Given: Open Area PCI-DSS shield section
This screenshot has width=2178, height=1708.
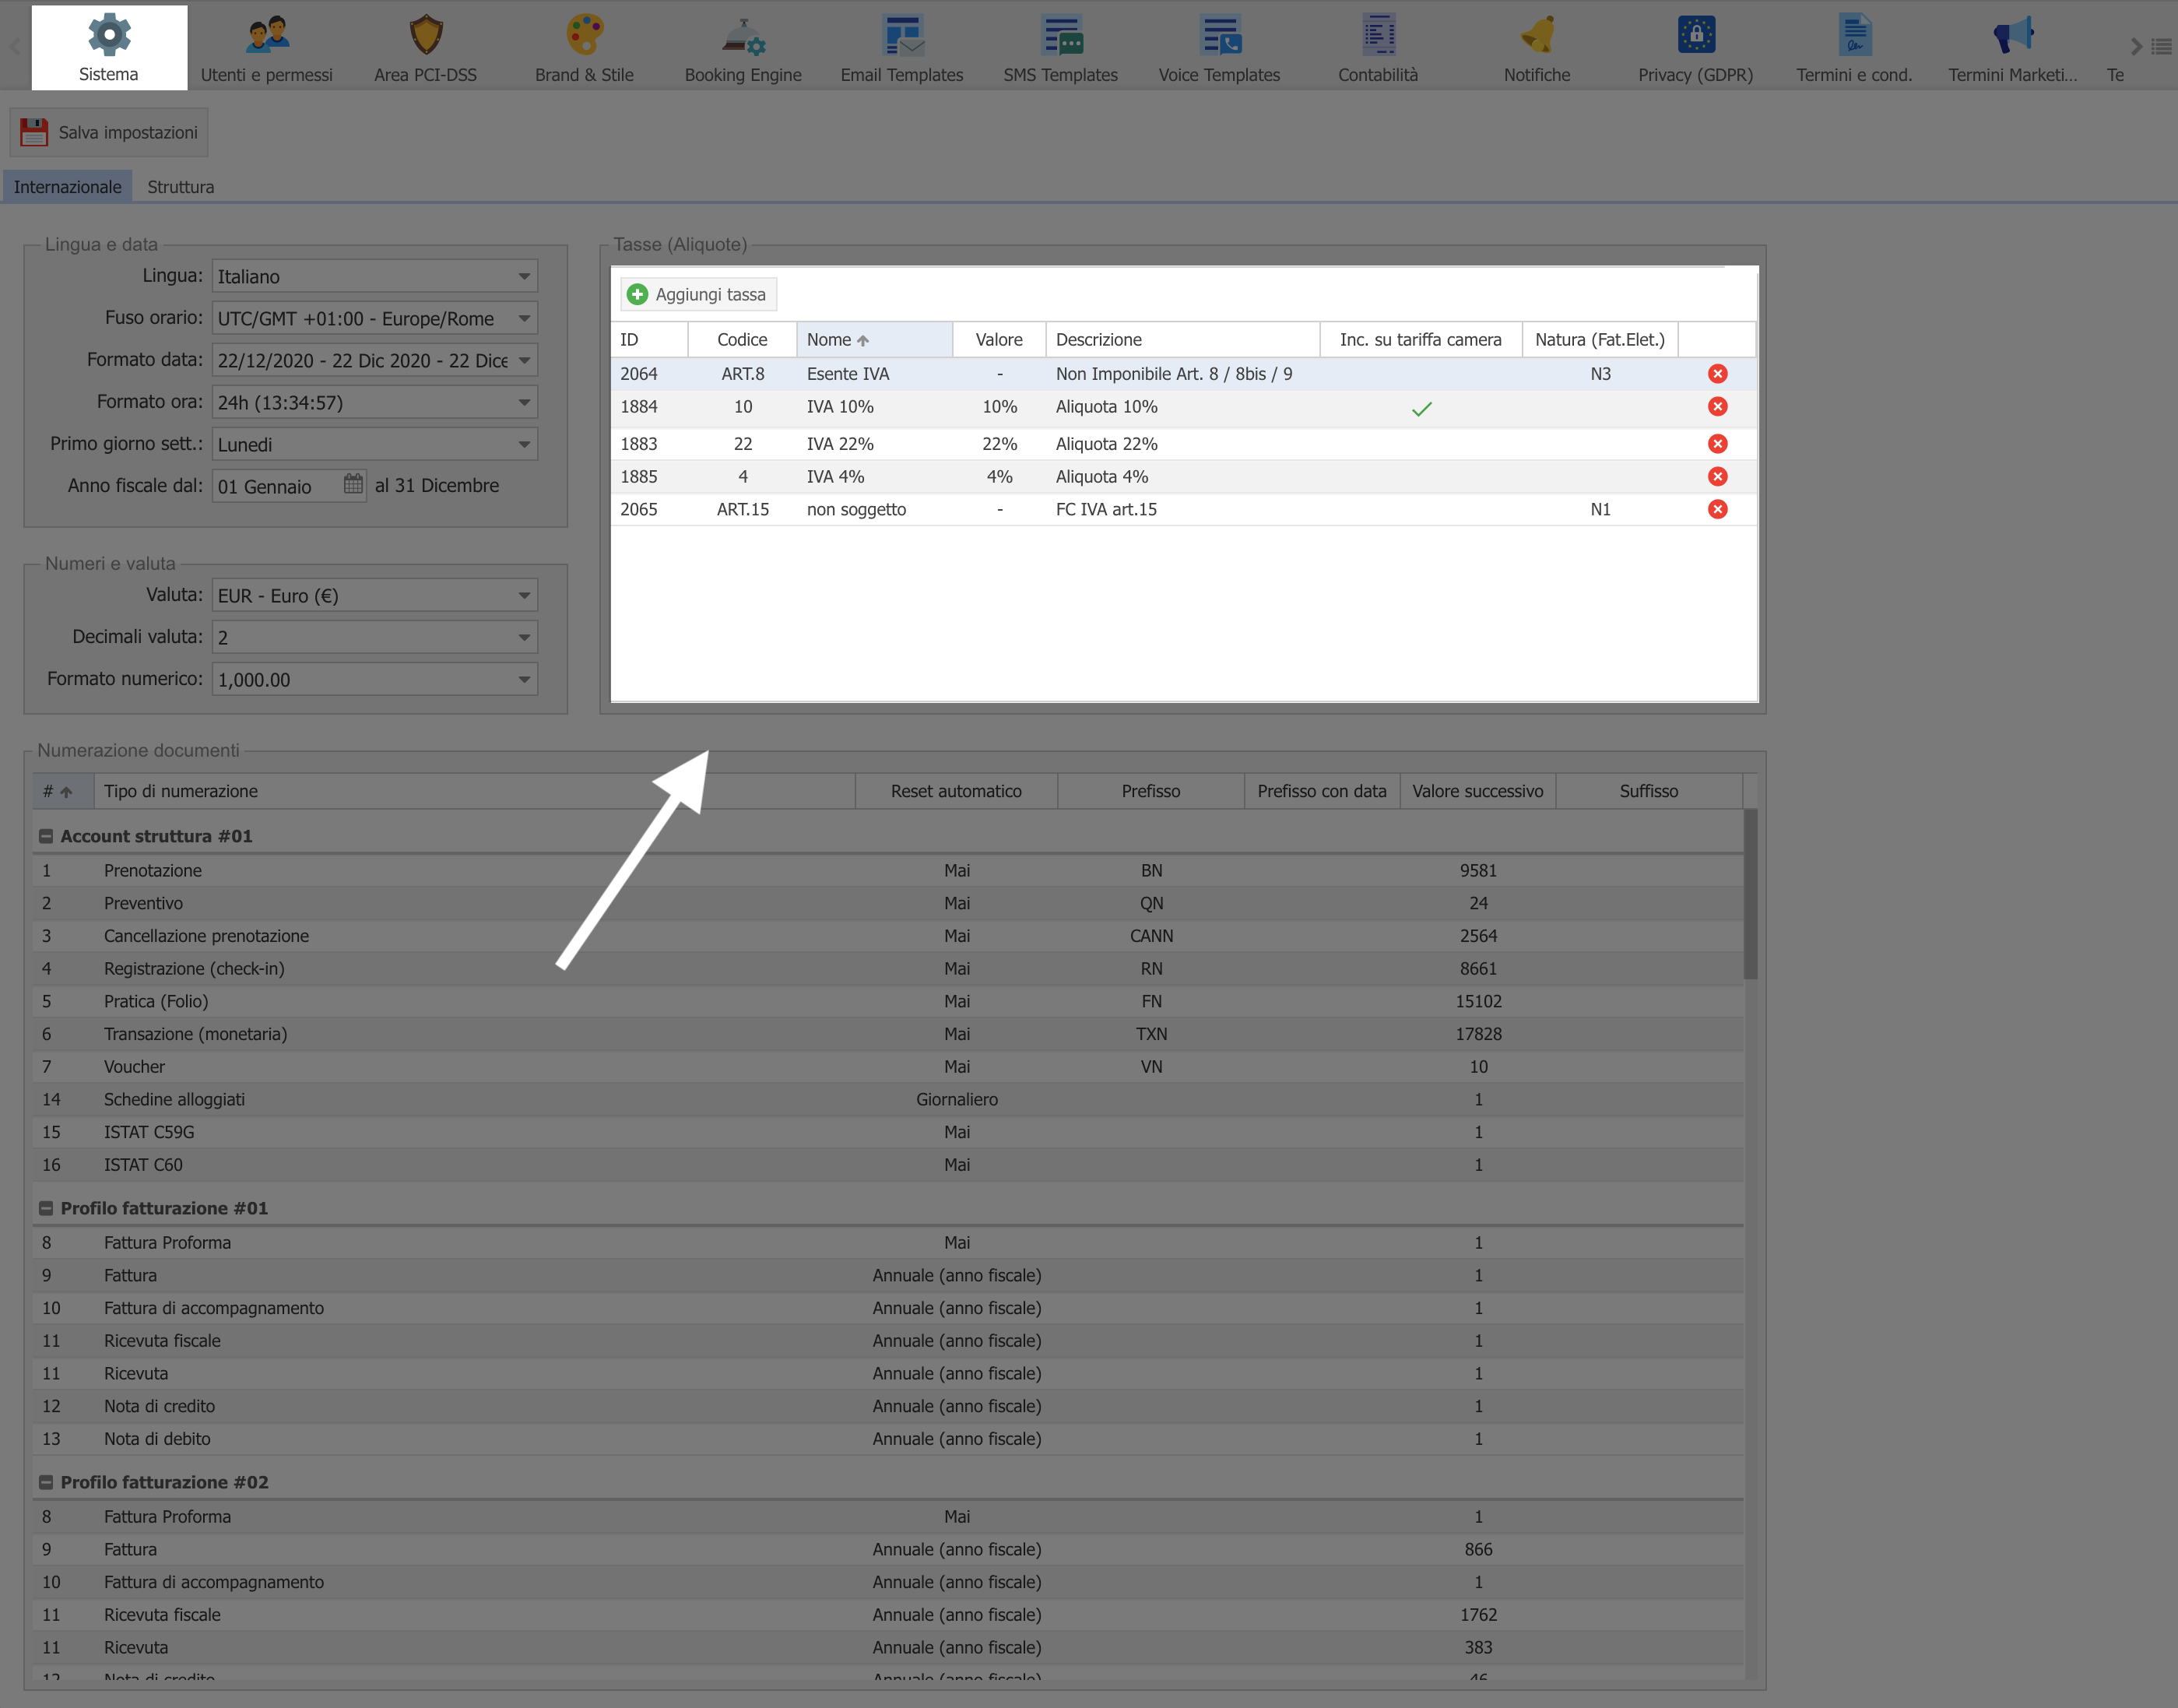Looking at the screenshot, I should tap(426, 48).
